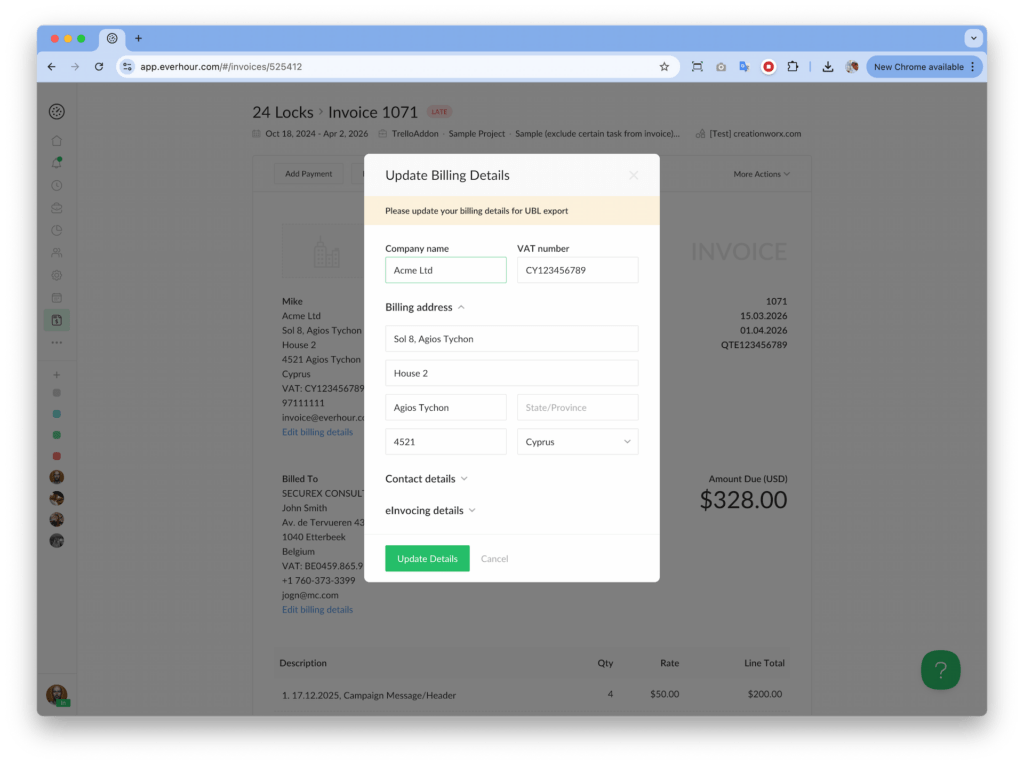This screenshot has height=765, width=1024.
Task: Open help via the green question mark button
Action: coord(939,670)
